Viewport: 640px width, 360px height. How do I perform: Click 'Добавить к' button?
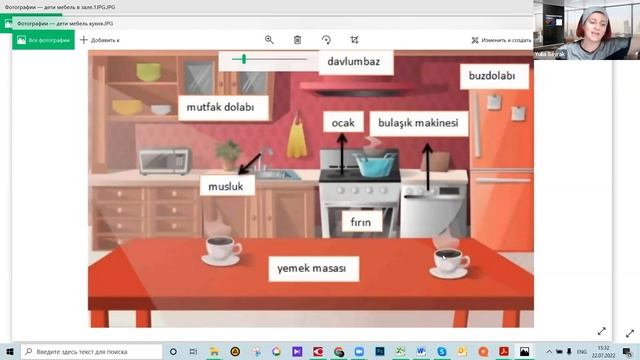(100, 40)
